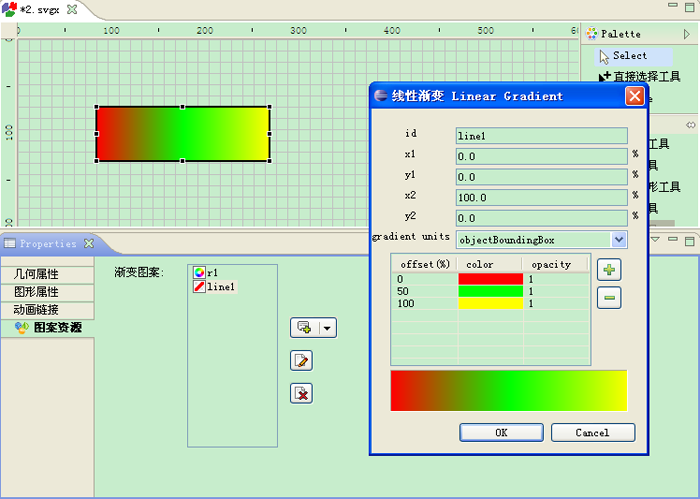Click the id field containing line1
The height and width of the screenshot is (499, 700).
[542, 136]
